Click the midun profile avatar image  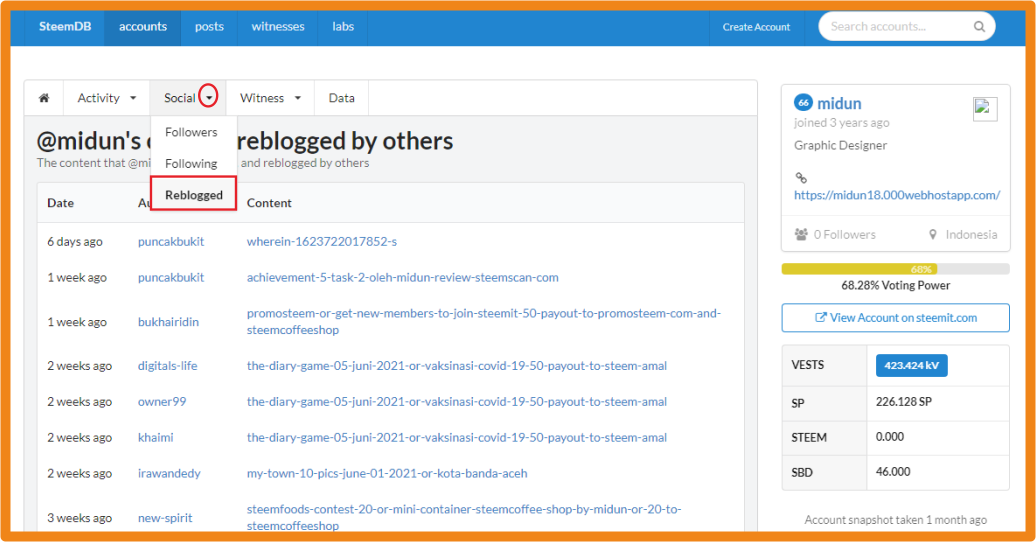984,108
